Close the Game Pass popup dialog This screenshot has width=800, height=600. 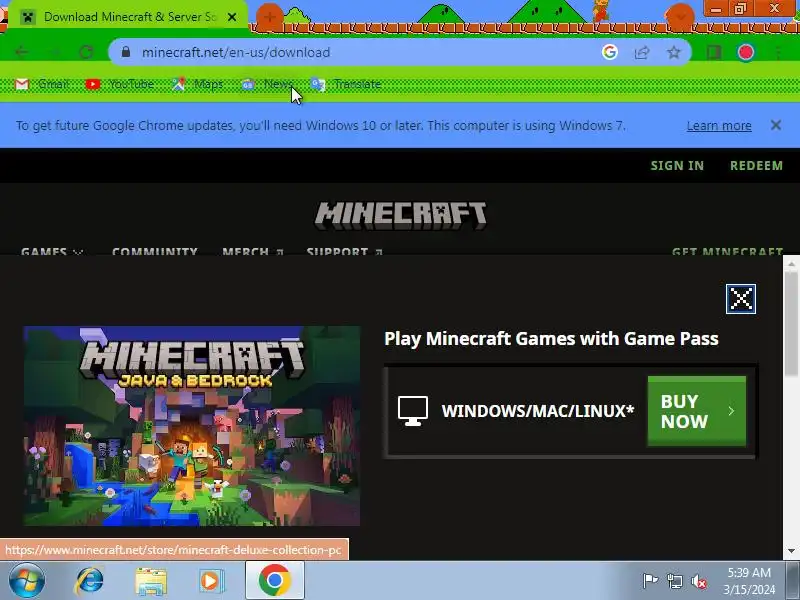(741, 299)
